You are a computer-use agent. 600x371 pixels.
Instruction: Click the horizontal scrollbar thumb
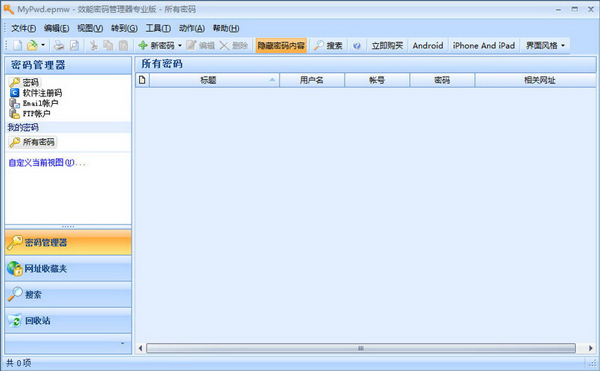[x=361, y=348]
